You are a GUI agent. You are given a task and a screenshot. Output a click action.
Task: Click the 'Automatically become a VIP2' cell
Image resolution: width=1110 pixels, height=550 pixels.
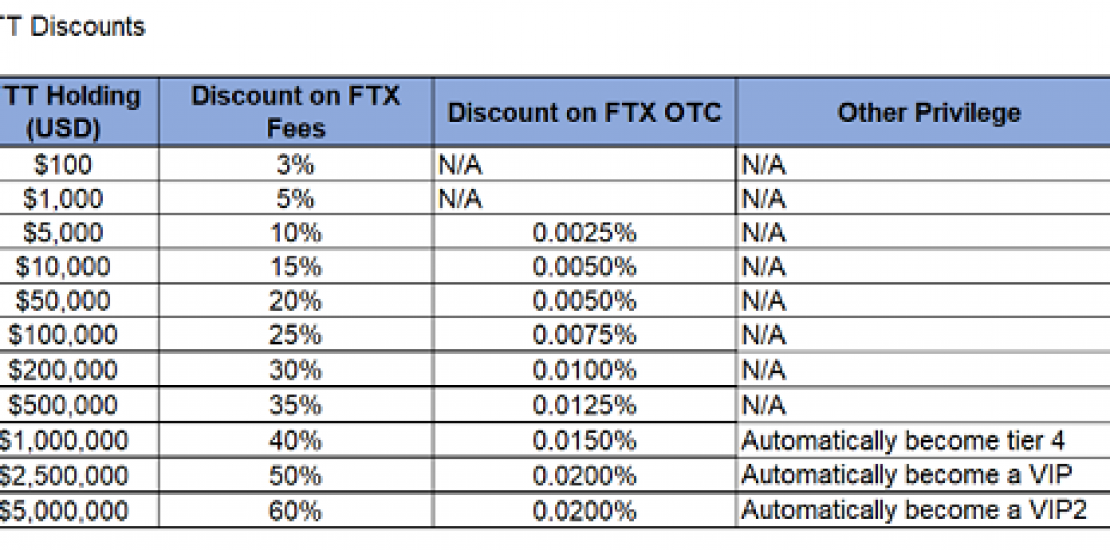pyautogui.click(x=914, y=511)
